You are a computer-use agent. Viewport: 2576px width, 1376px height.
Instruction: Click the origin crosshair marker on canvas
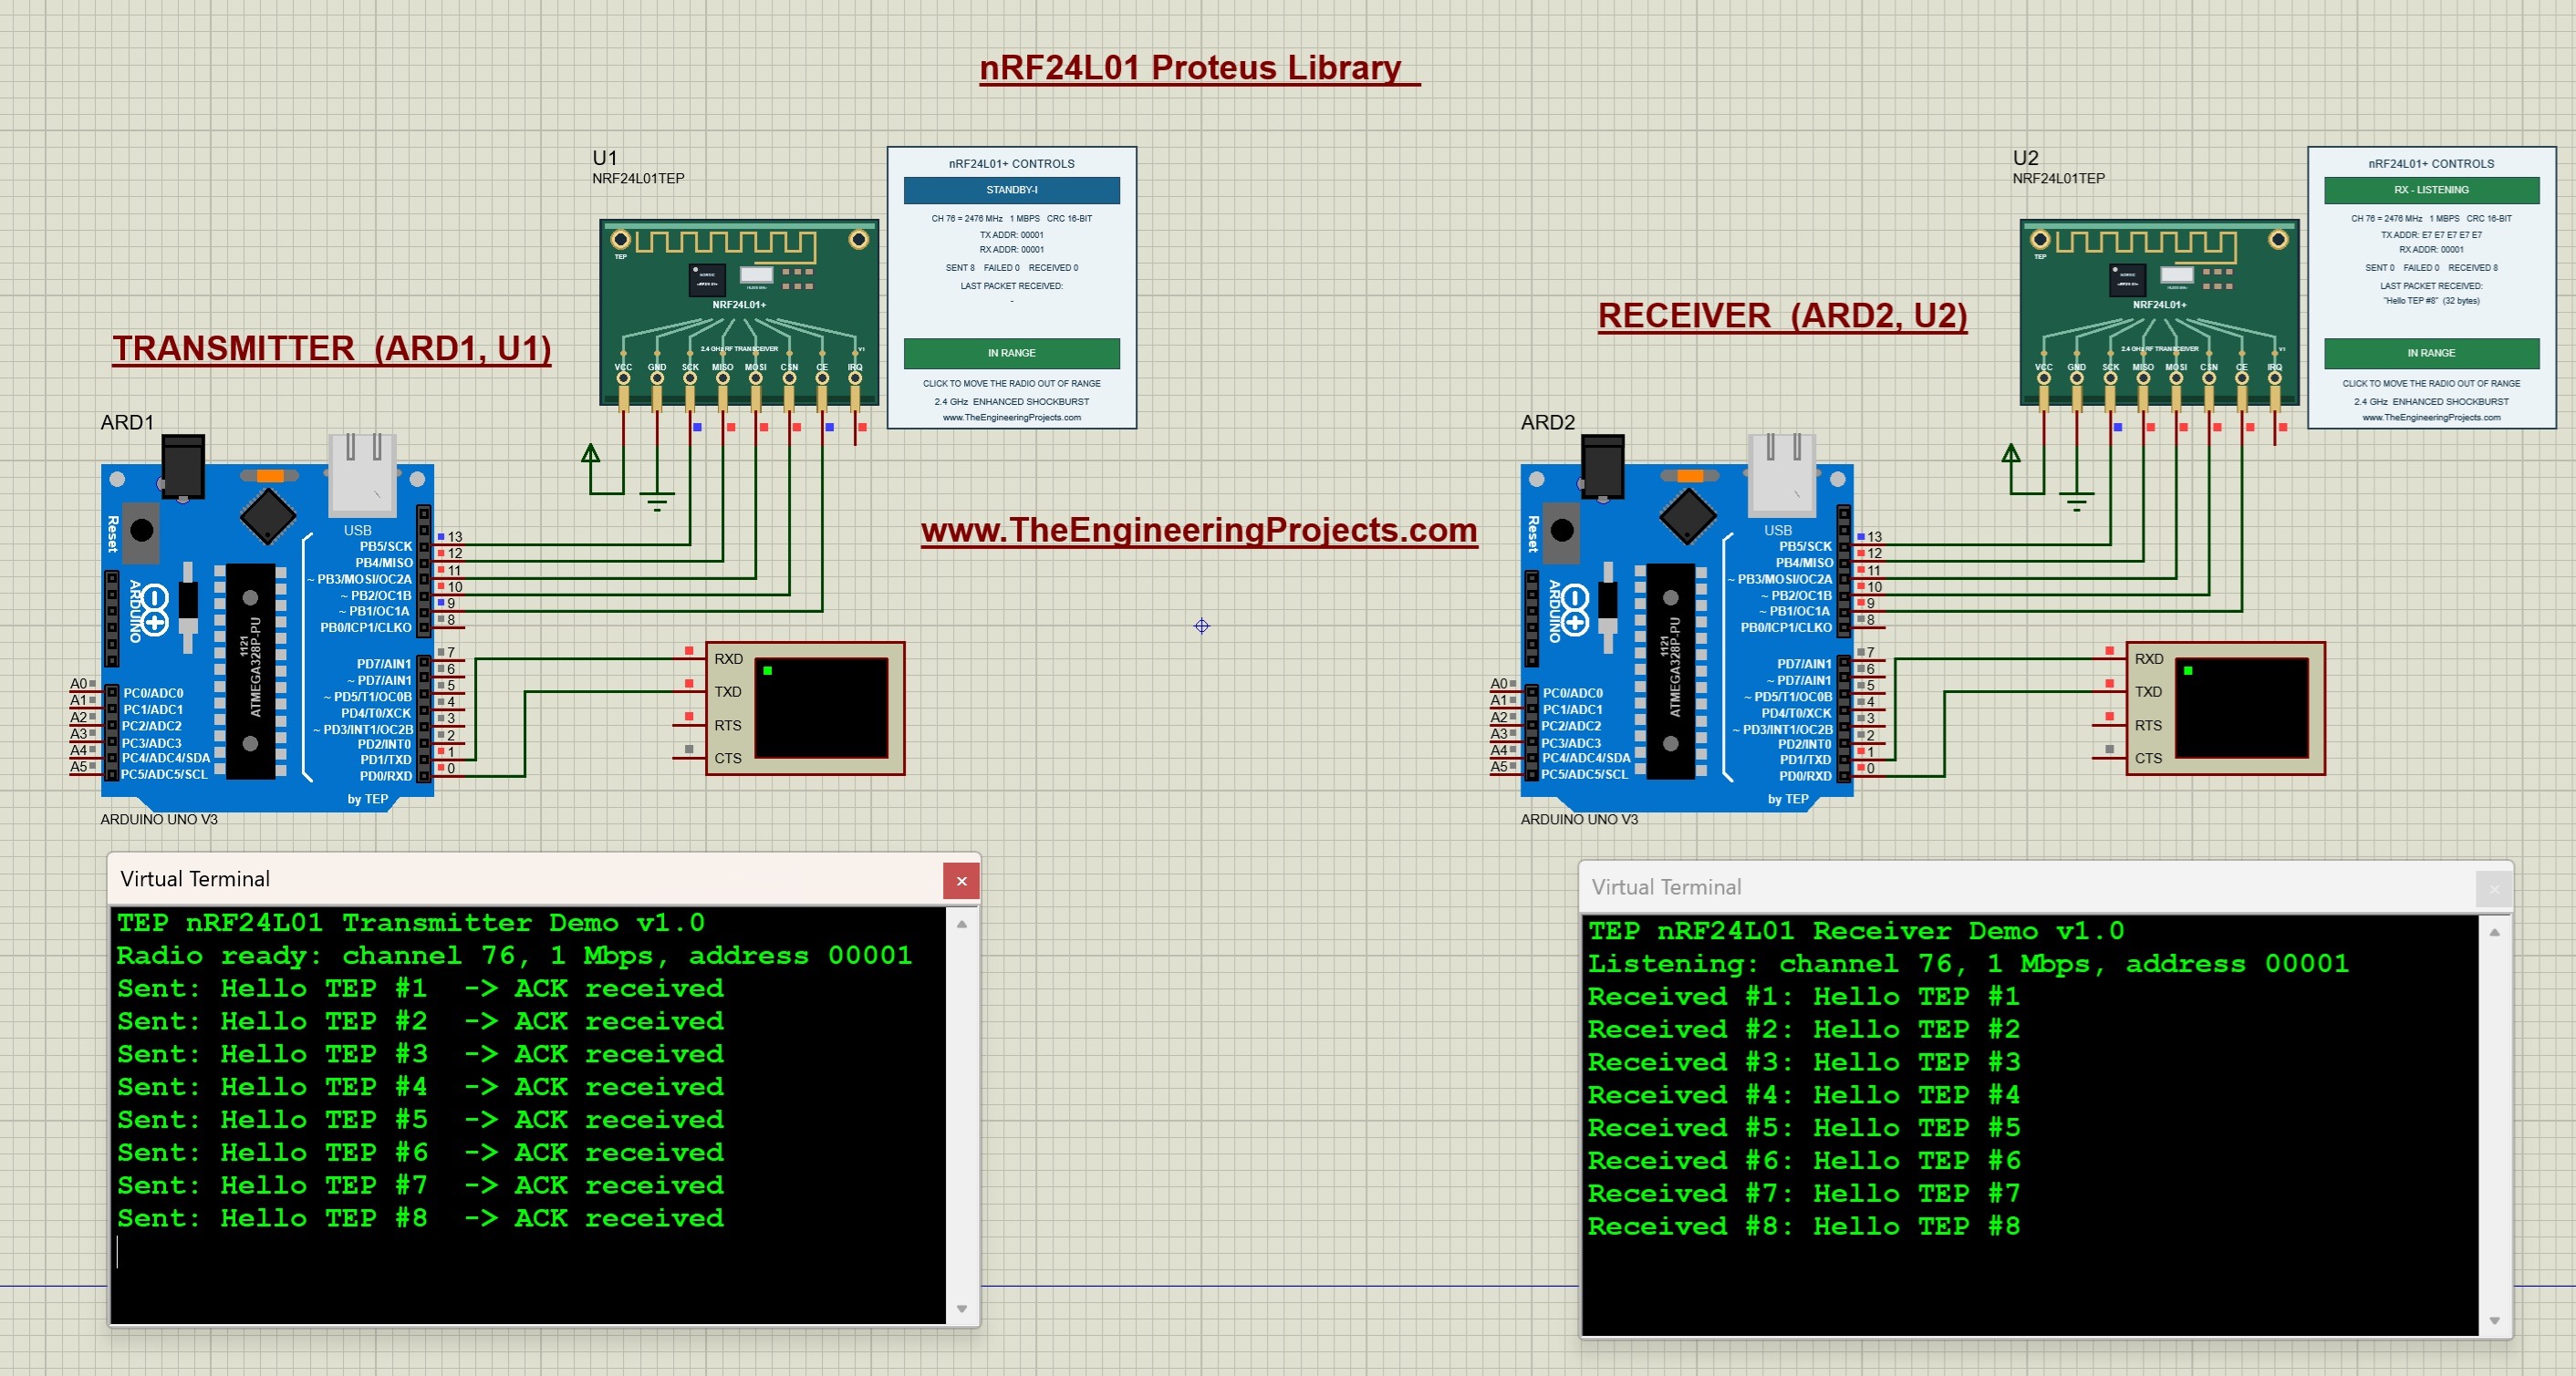1202,626
